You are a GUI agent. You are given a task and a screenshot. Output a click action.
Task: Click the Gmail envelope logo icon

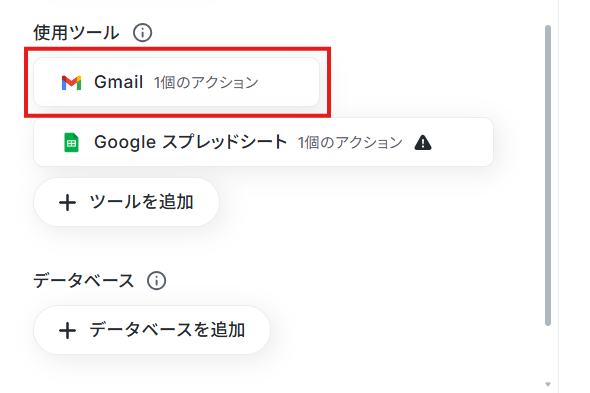(71, 82)
